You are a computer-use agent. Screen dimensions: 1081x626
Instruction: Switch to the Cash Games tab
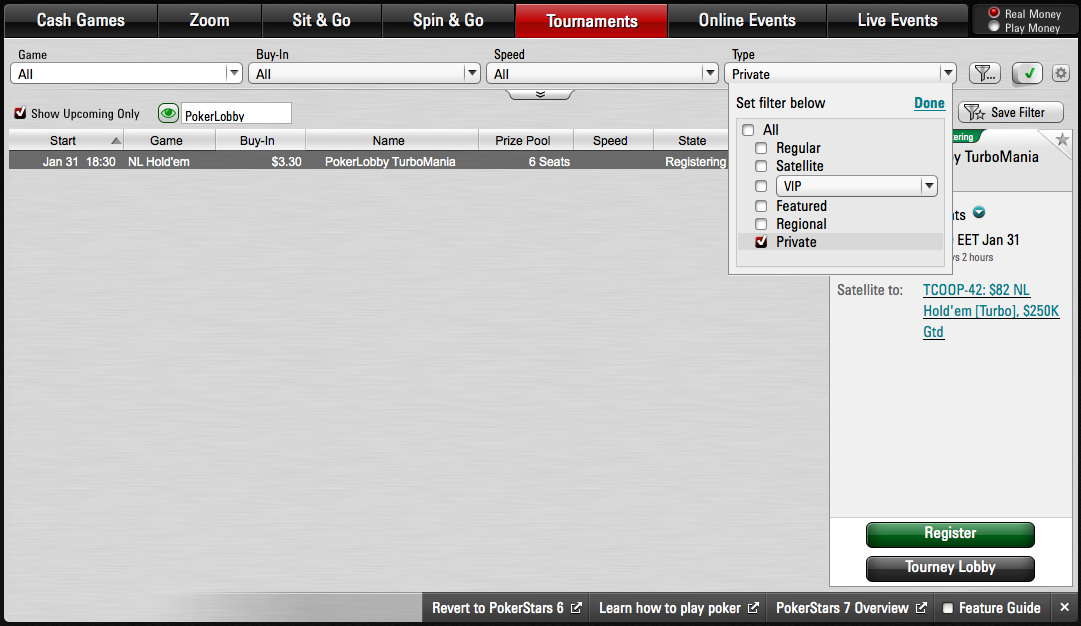[x=81, y=20]
